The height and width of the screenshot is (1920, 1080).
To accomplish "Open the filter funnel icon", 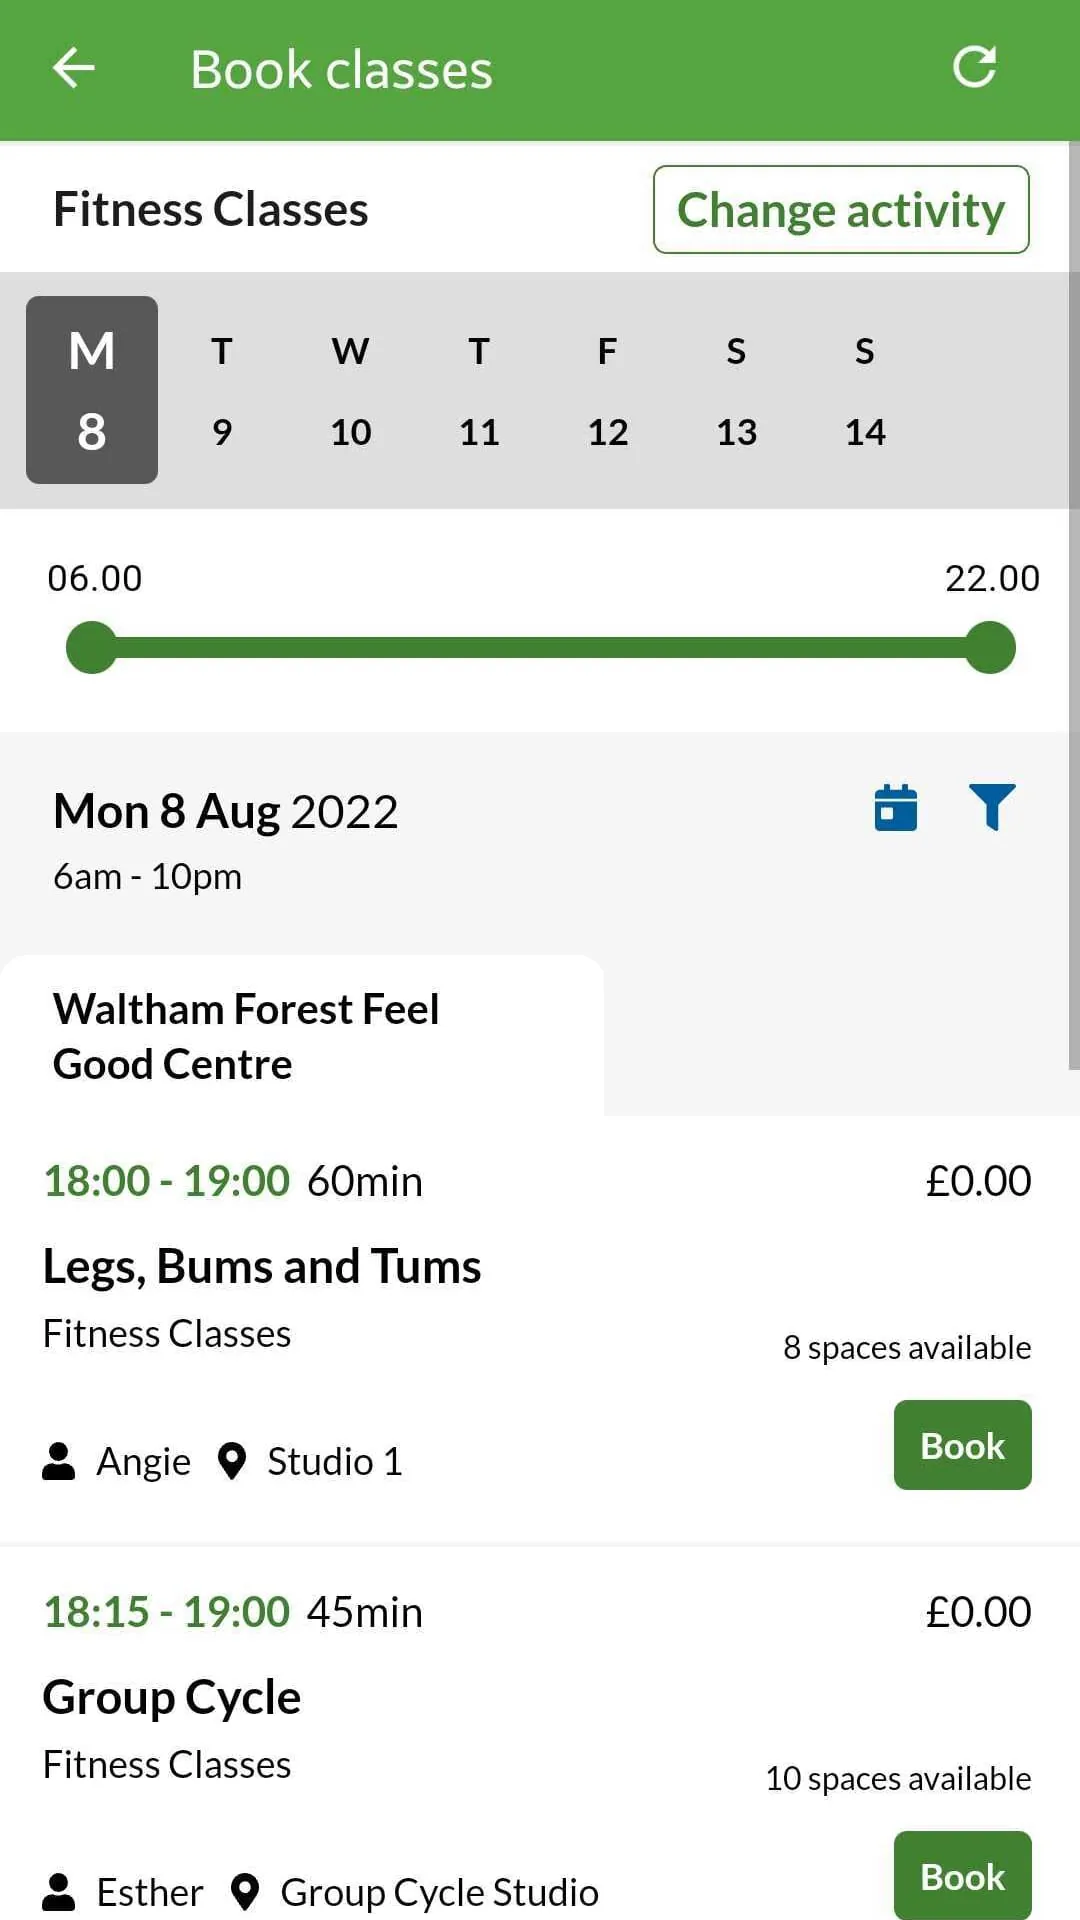I will (x=992, y=807).
